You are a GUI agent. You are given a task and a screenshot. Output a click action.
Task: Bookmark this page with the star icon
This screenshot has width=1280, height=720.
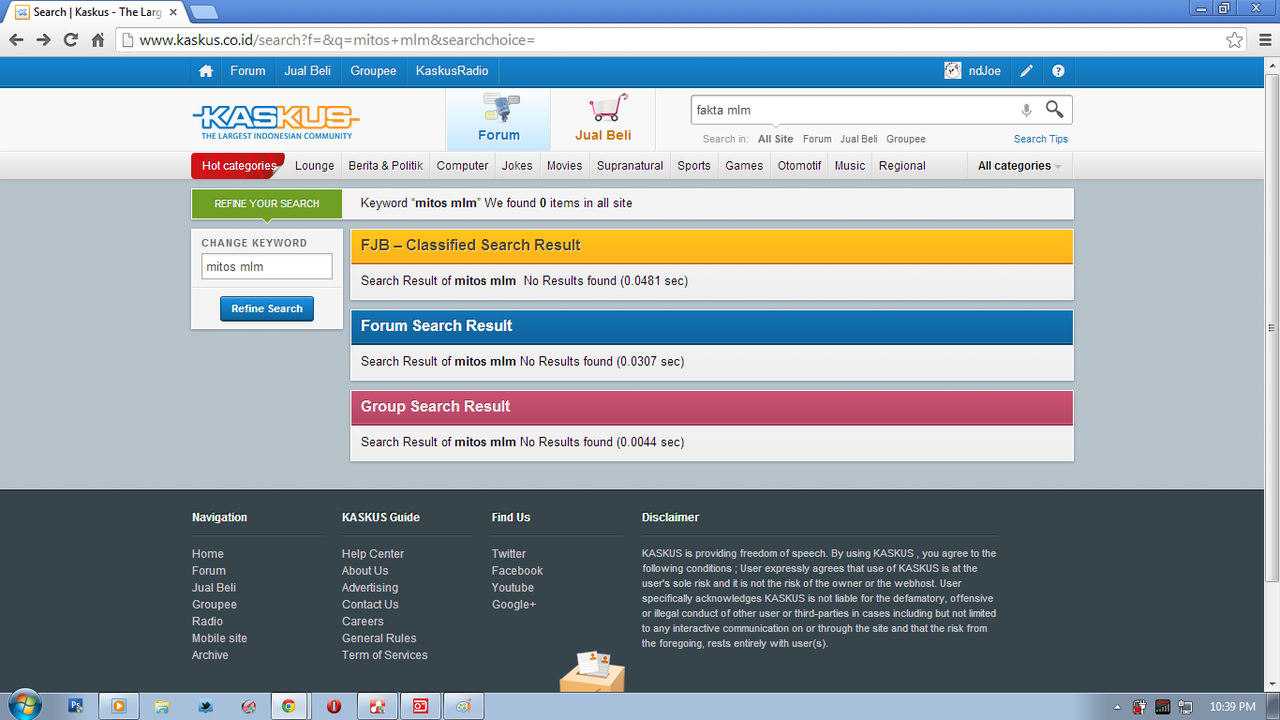pyautogui.click(x=1235, y=40)
